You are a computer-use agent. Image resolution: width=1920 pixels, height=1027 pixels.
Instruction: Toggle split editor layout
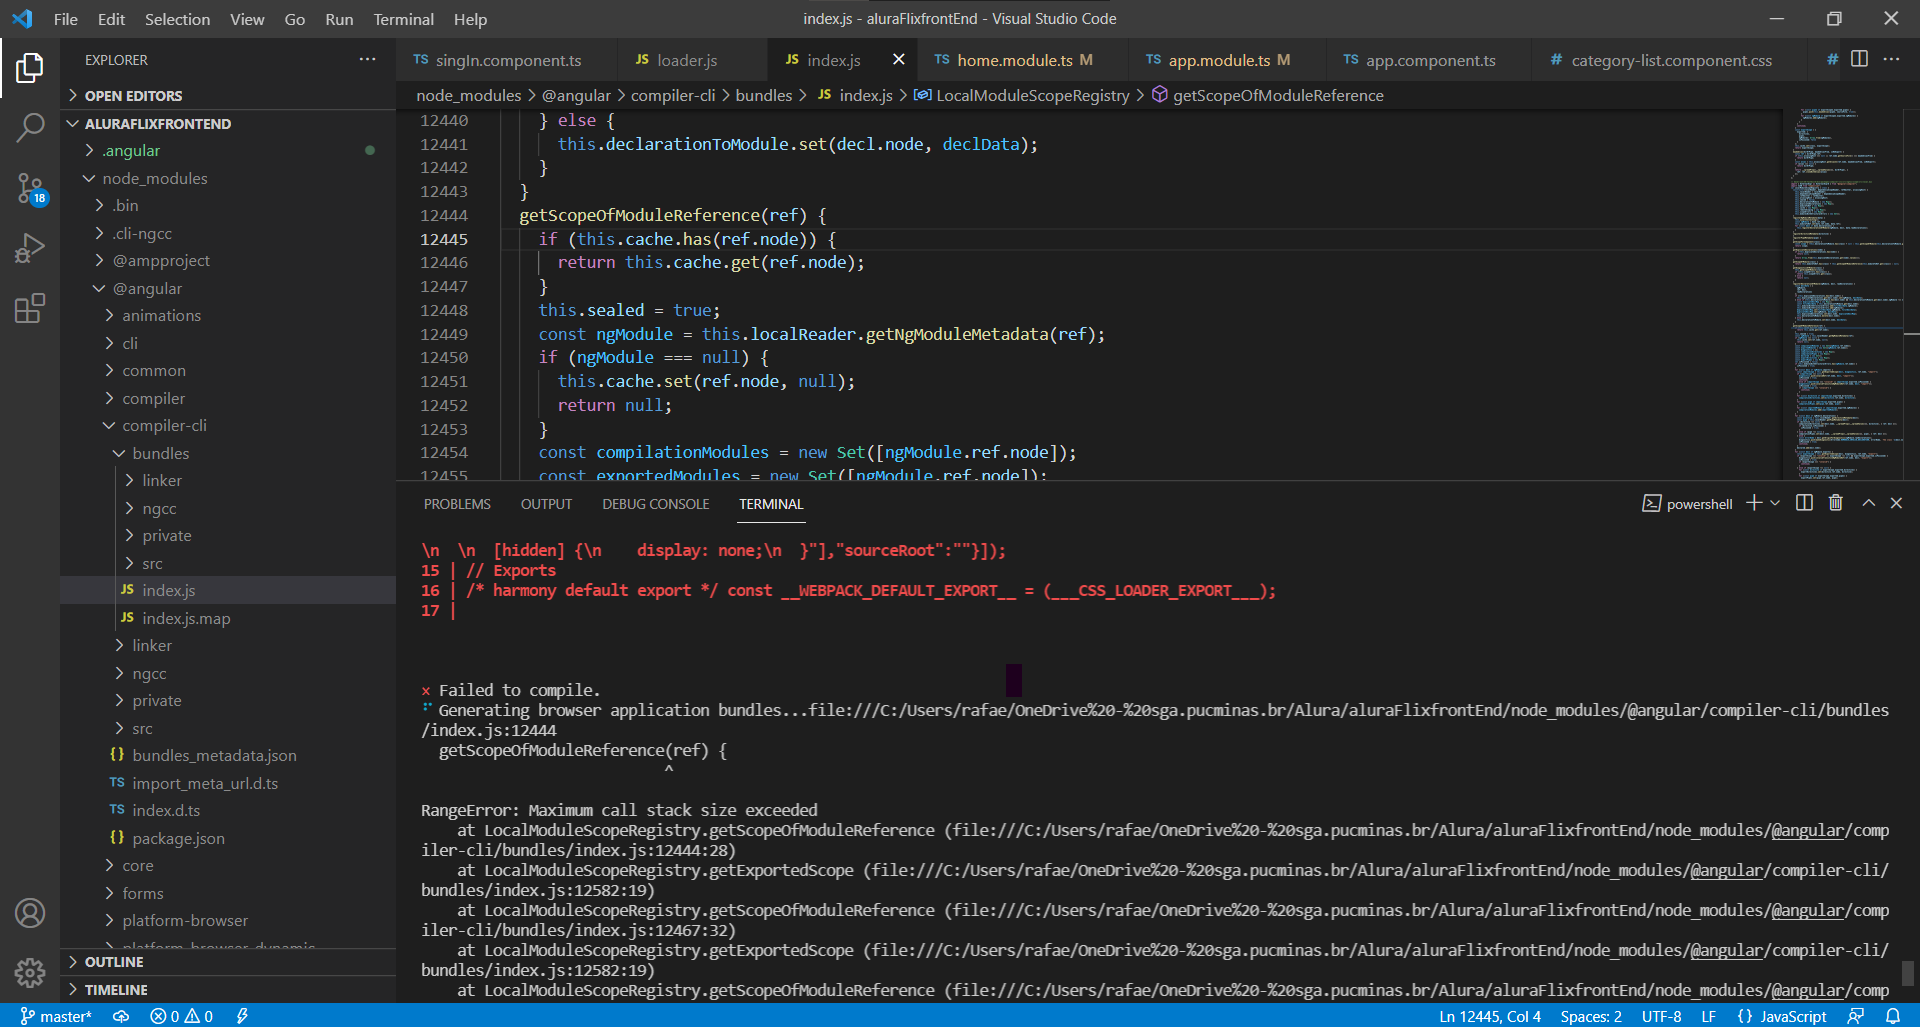[x=1860, y=59]
